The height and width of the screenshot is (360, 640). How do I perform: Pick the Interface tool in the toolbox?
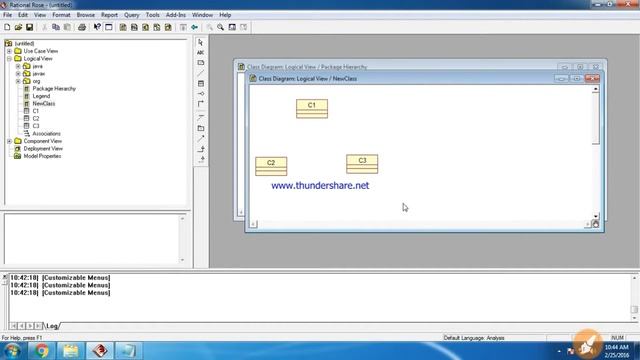point(200,93)
